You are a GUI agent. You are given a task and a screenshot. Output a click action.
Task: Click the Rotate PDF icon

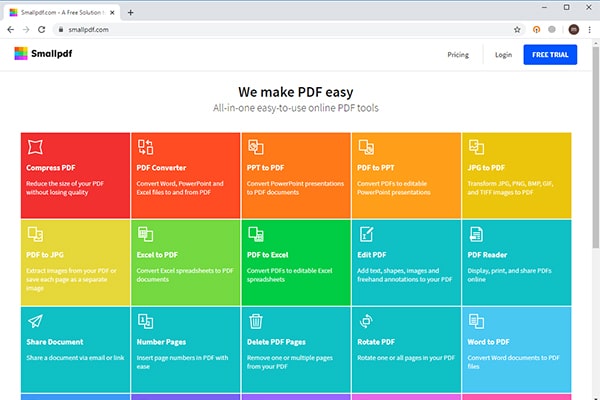coord(366,321)
